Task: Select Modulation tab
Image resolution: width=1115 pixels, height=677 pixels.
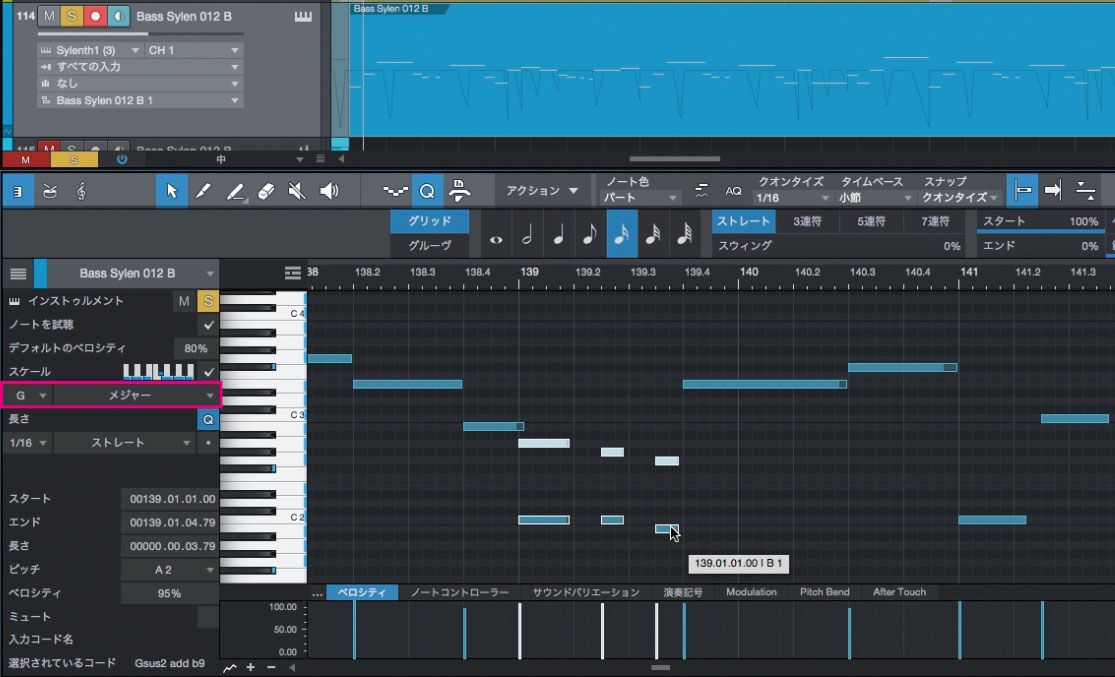Action: pos(751,592)
